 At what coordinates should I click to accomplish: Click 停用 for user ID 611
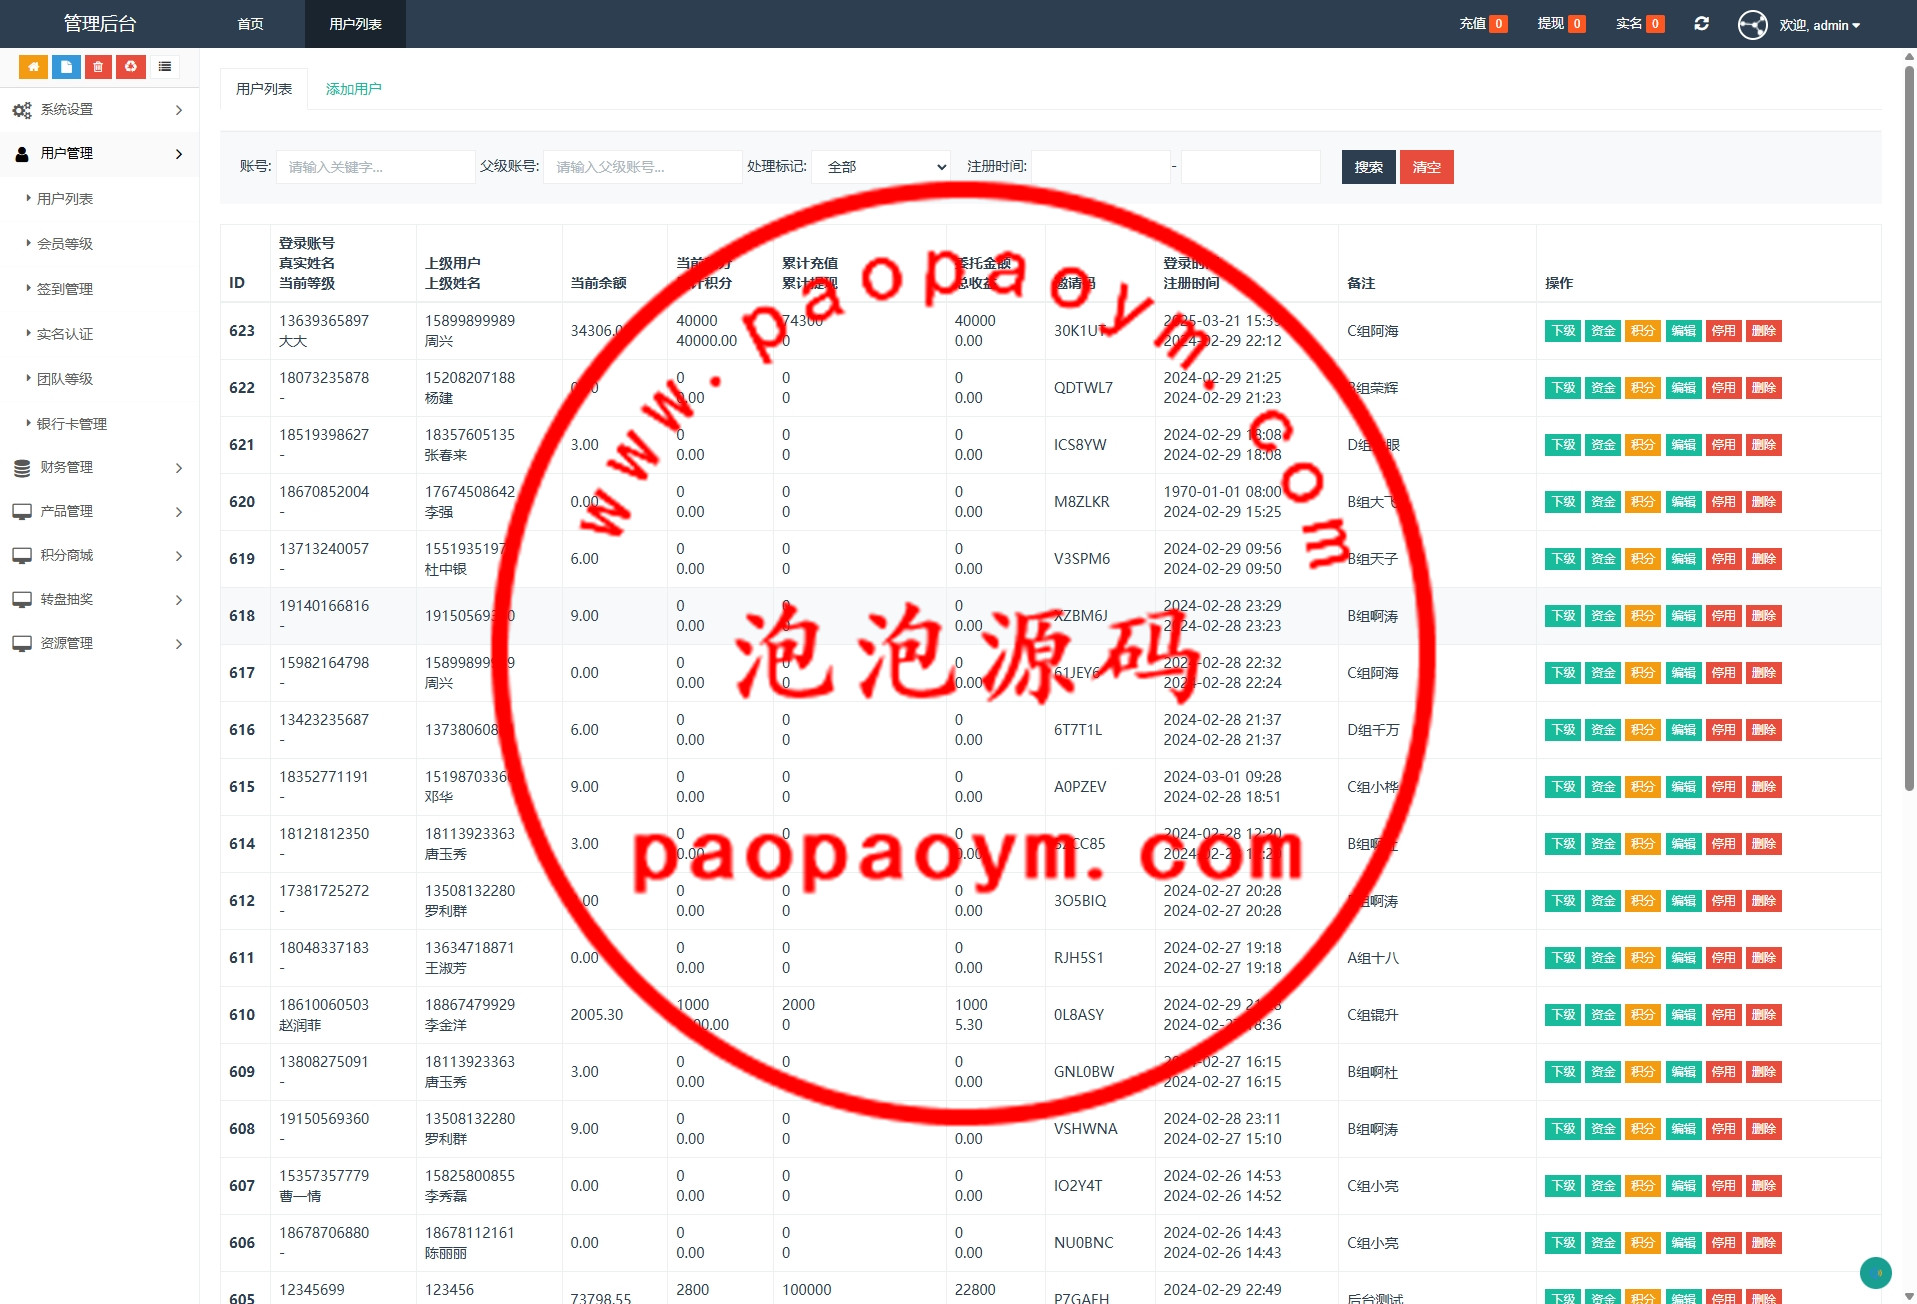[x=1724, y=958]
